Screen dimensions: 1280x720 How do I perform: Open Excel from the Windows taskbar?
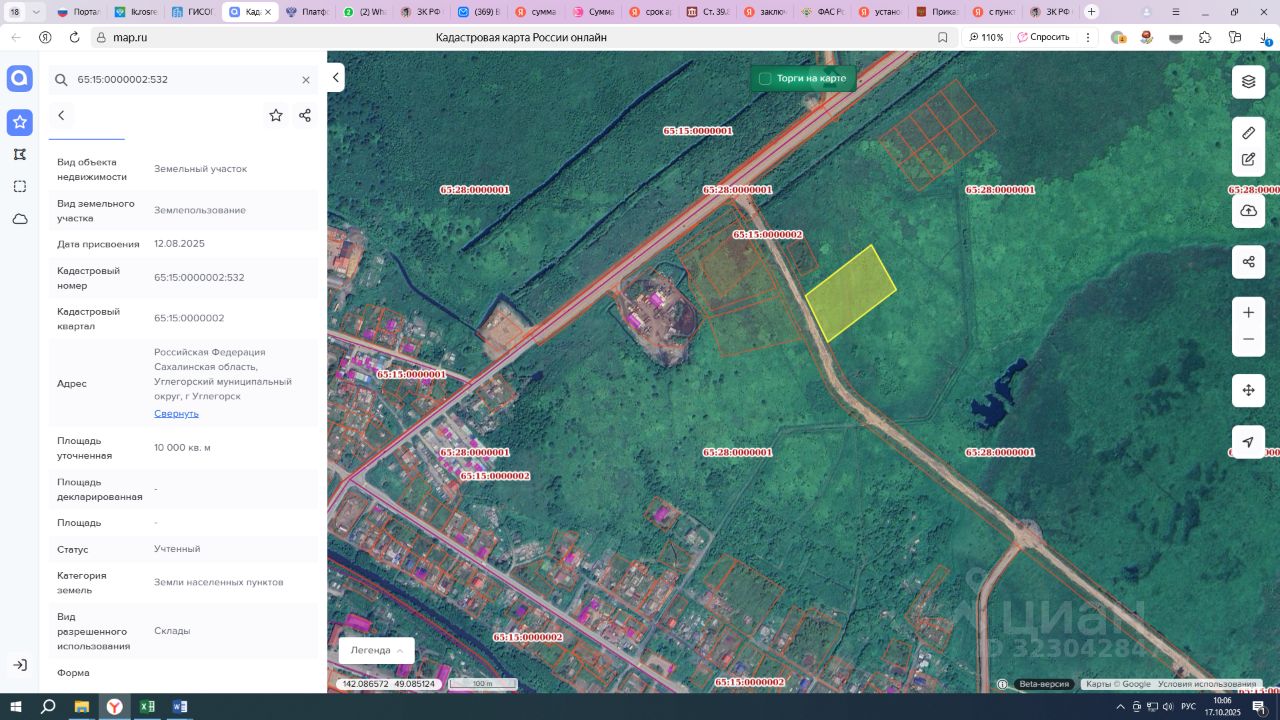click(147, 707)
